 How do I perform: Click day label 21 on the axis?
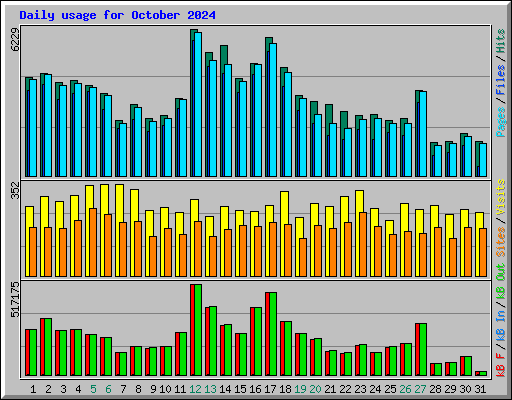pyautogui.click(x=330, y=389)
